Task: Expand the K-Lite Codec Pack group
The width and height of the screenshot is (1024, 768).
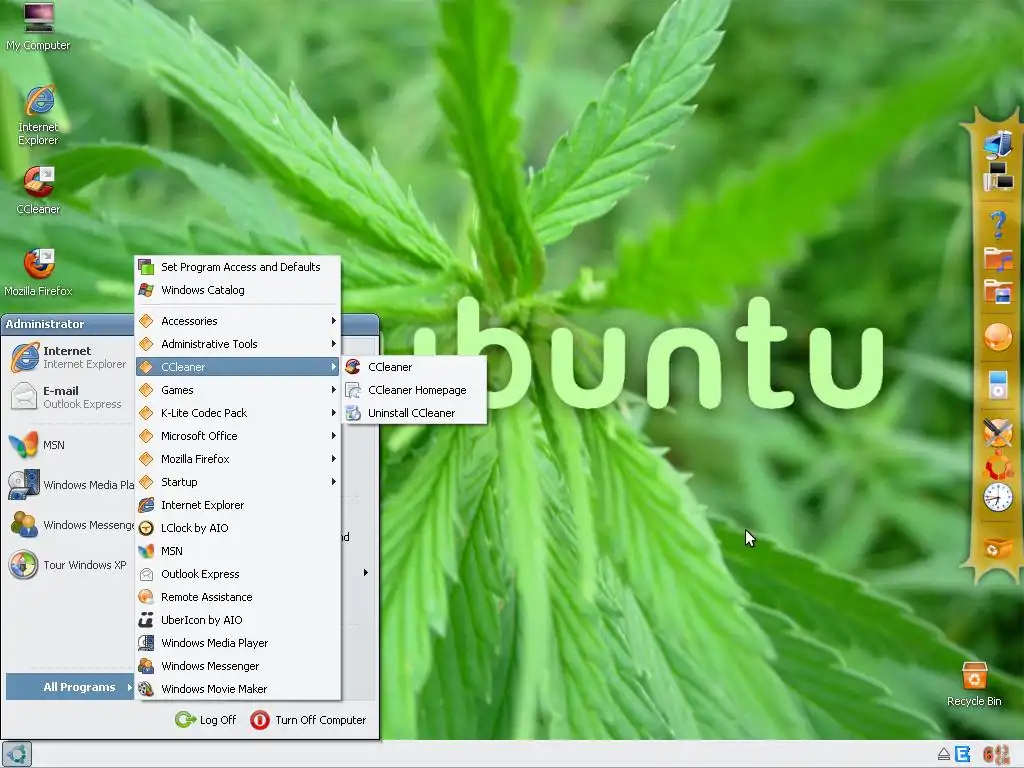Action: pyautogui.click(x=238, y=413)
